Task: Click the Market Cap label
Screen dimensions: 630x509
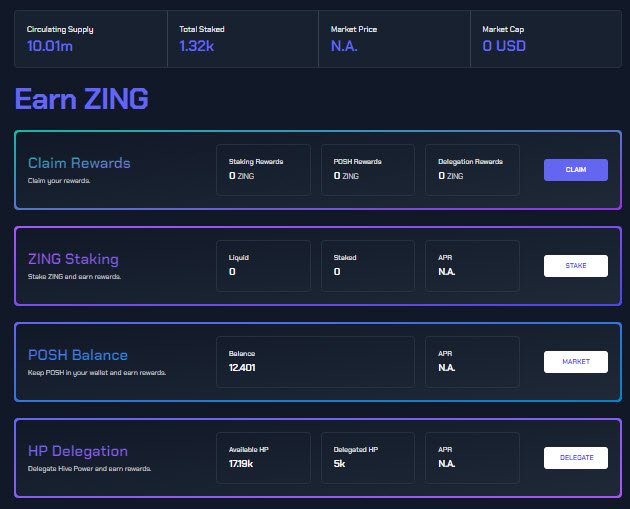Action: click(503, 29)
